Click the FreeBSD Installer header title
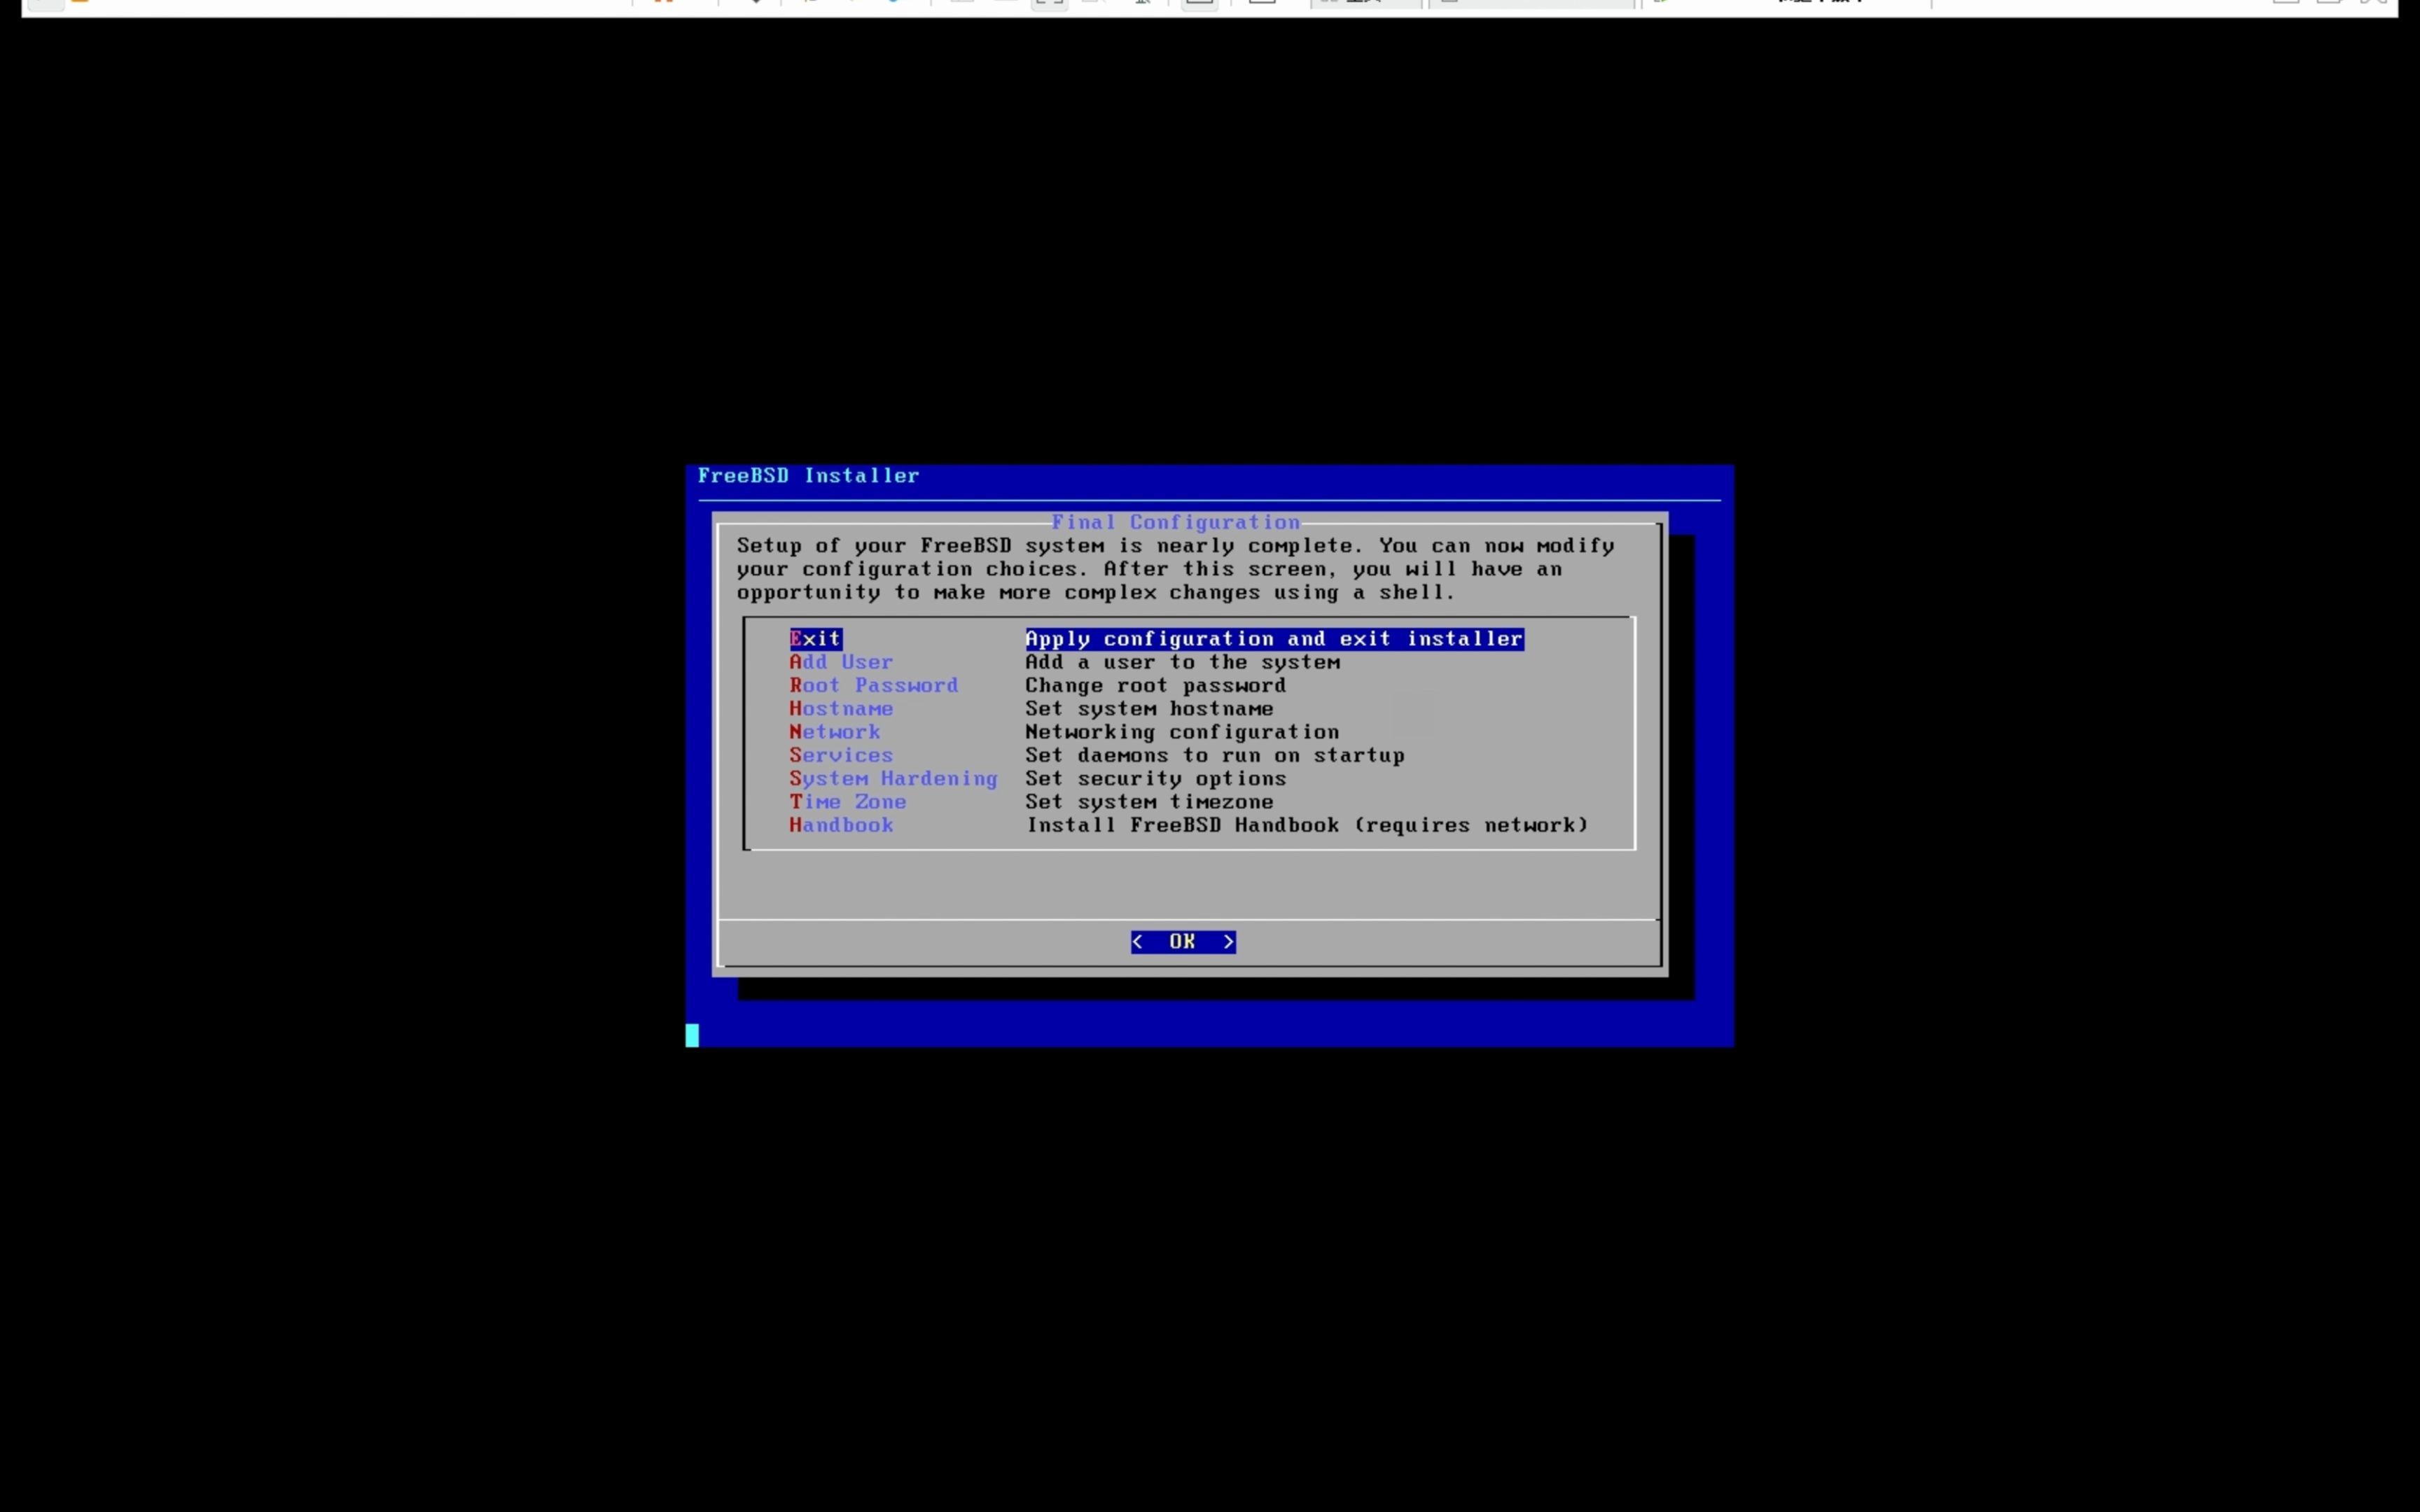Viewport: 2420px width, 1512px height. click(808, 476)
